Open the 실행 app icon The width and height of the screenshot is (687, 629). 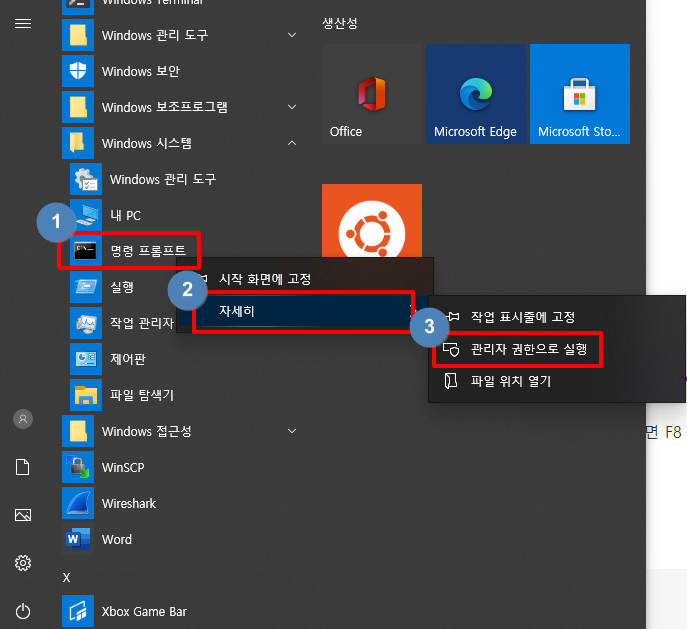86,287
